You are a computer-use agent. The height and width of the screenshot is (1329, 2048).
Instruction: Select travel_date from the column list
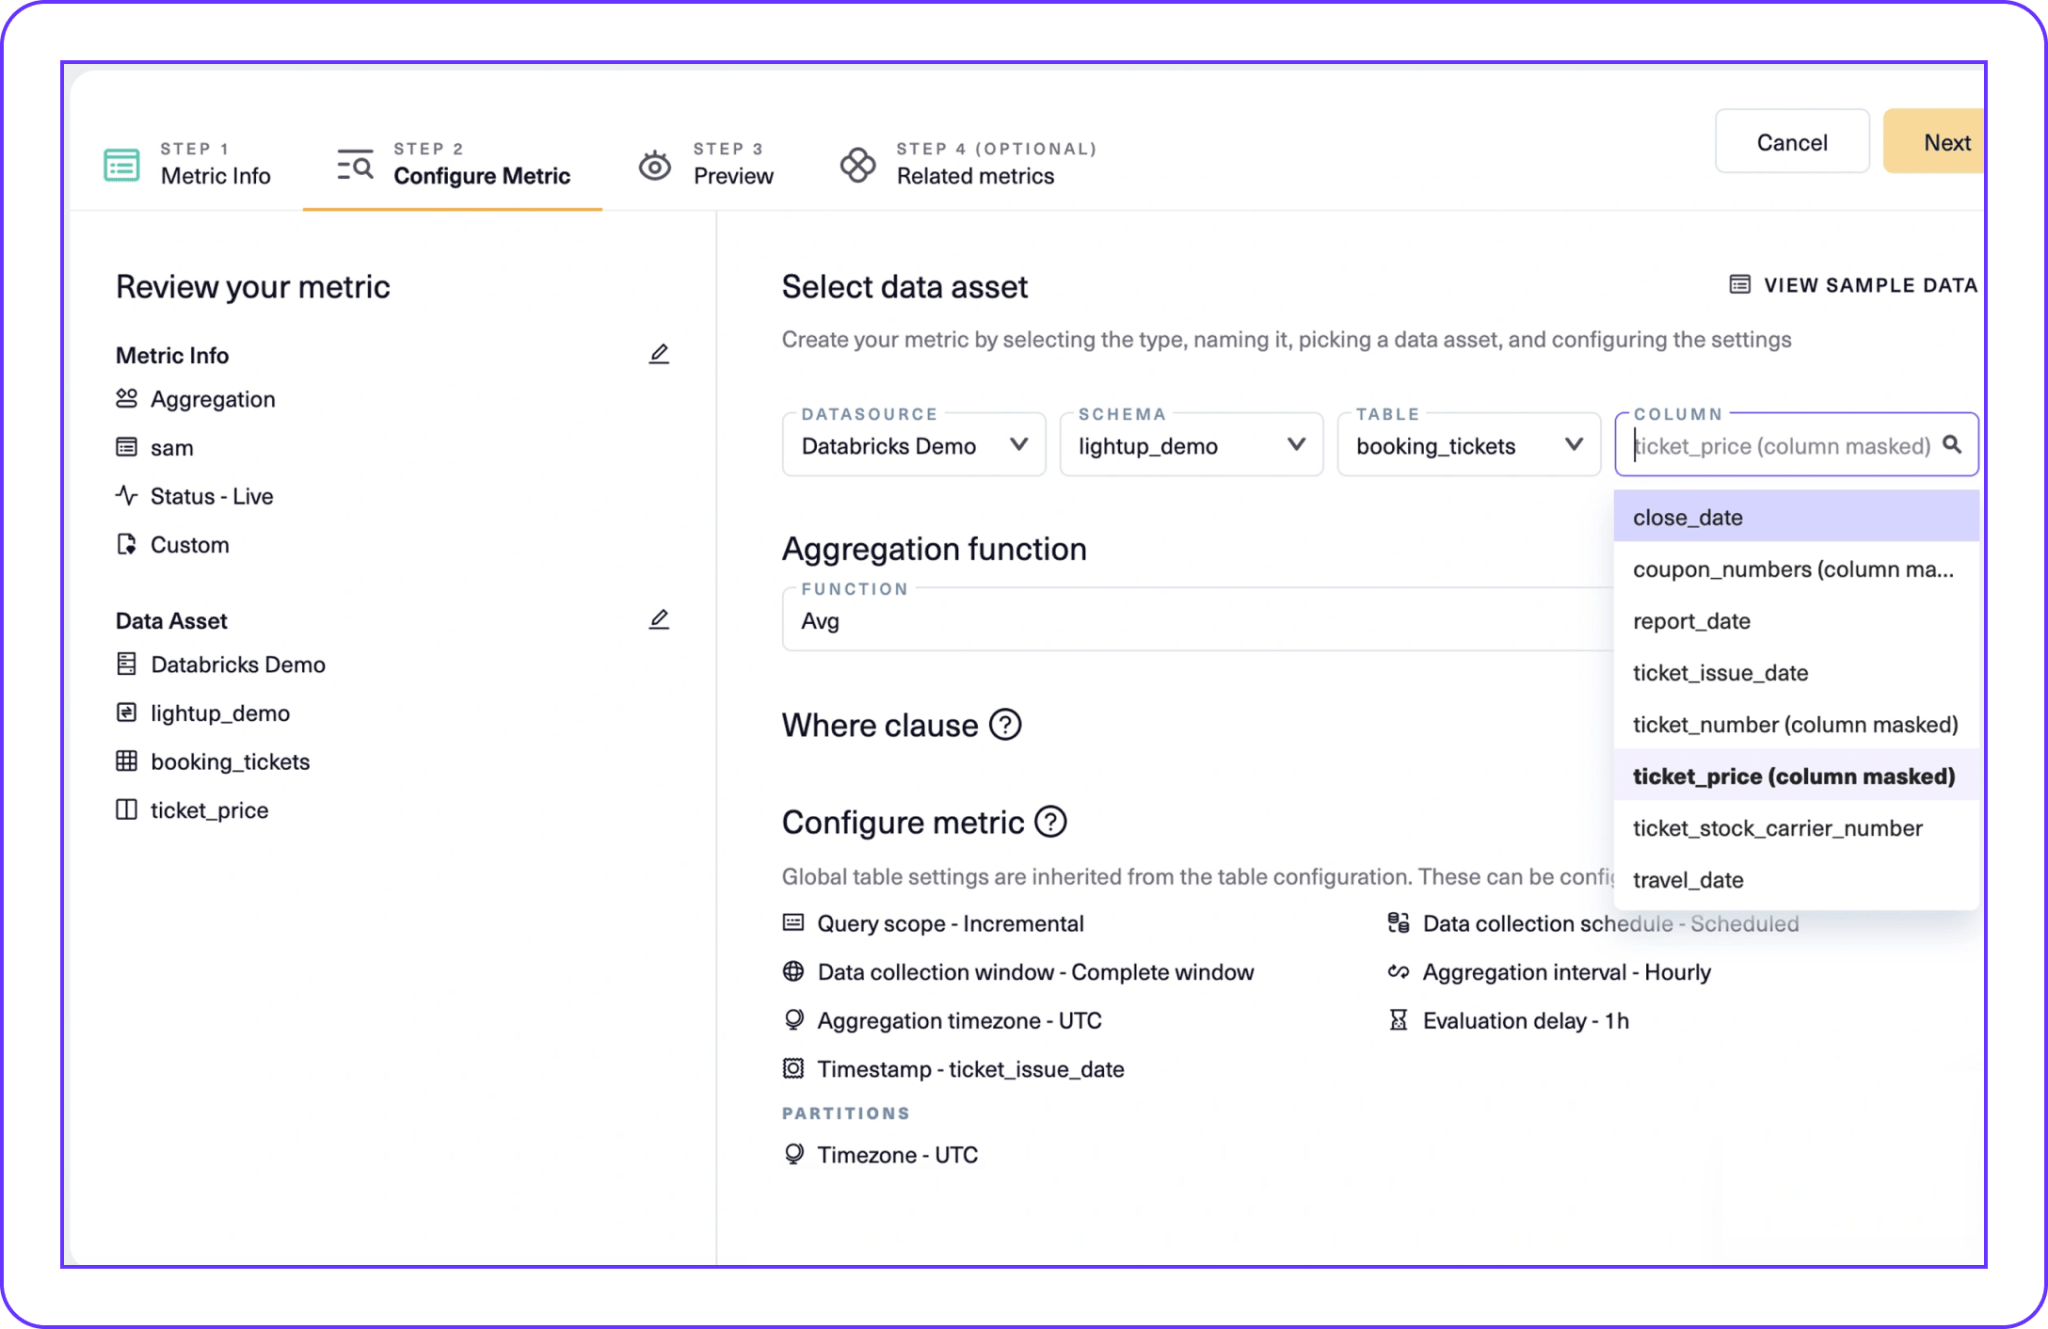[1688, 879]
